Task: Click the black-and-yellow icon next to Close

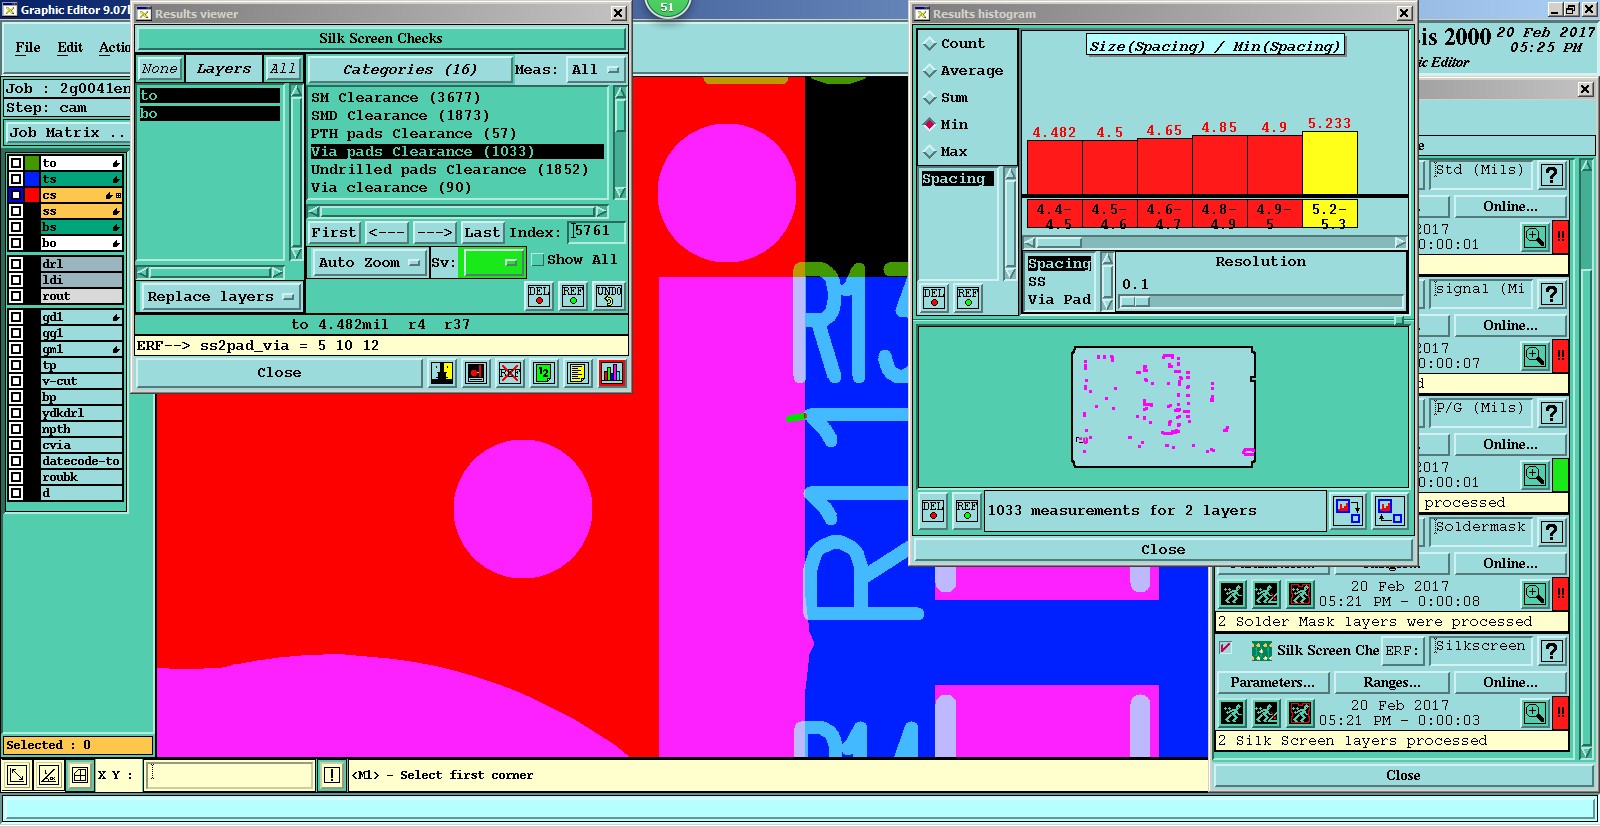Action: pos(442,373)
